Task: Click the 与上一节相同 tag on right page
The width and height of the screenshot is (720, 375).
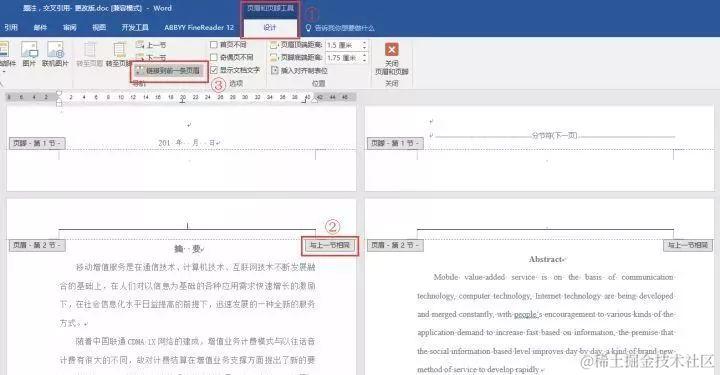Action: pyautogui.click(x=687, y=246)
